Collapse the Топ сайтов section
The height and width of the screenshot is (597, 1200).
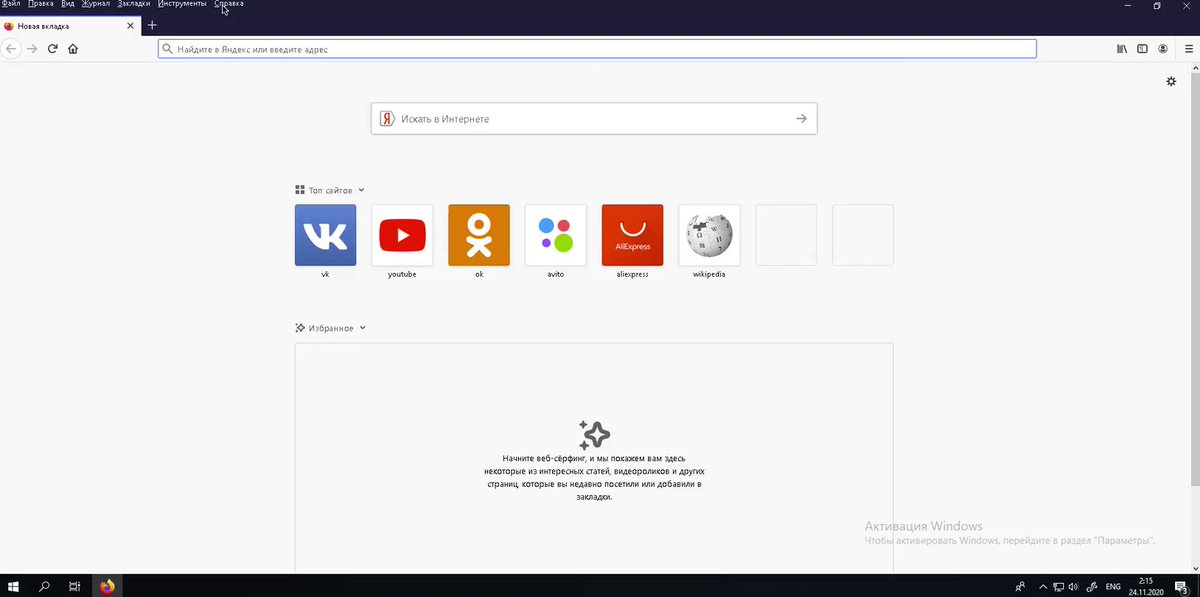coord(330,190)
